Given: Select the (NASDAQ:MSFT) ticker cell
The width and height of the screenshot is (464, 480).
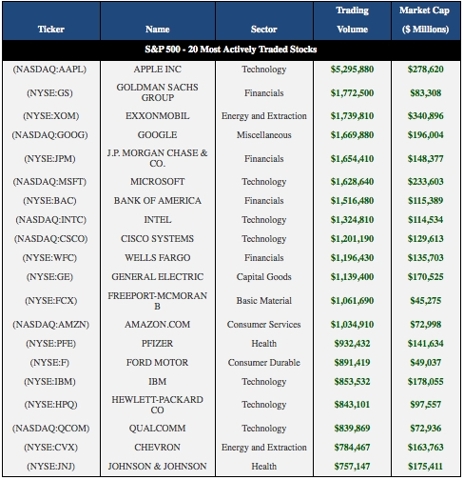Looking at the screenshot, I should coord(50,182).
